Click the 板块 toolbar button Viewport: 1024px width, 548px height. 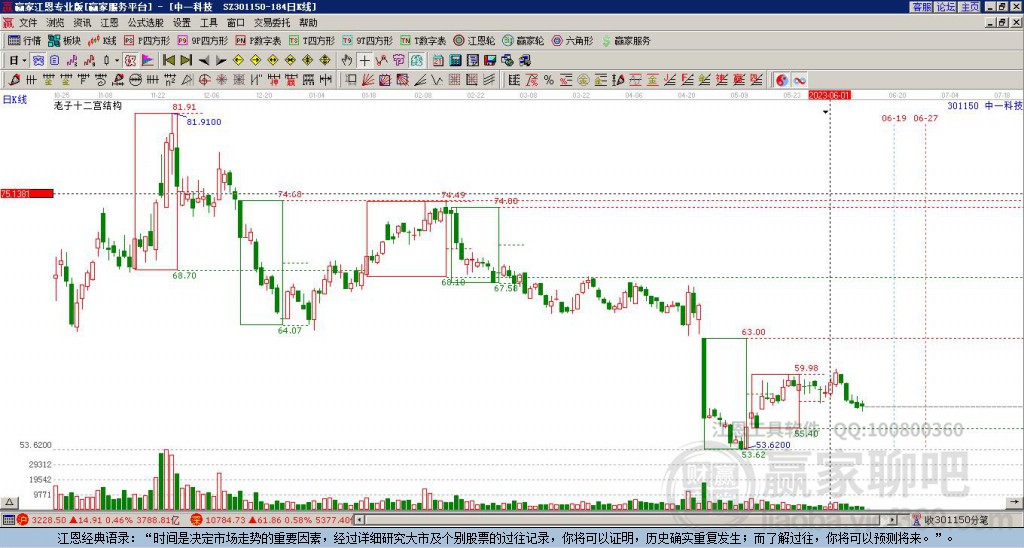[x=64, y=40]
